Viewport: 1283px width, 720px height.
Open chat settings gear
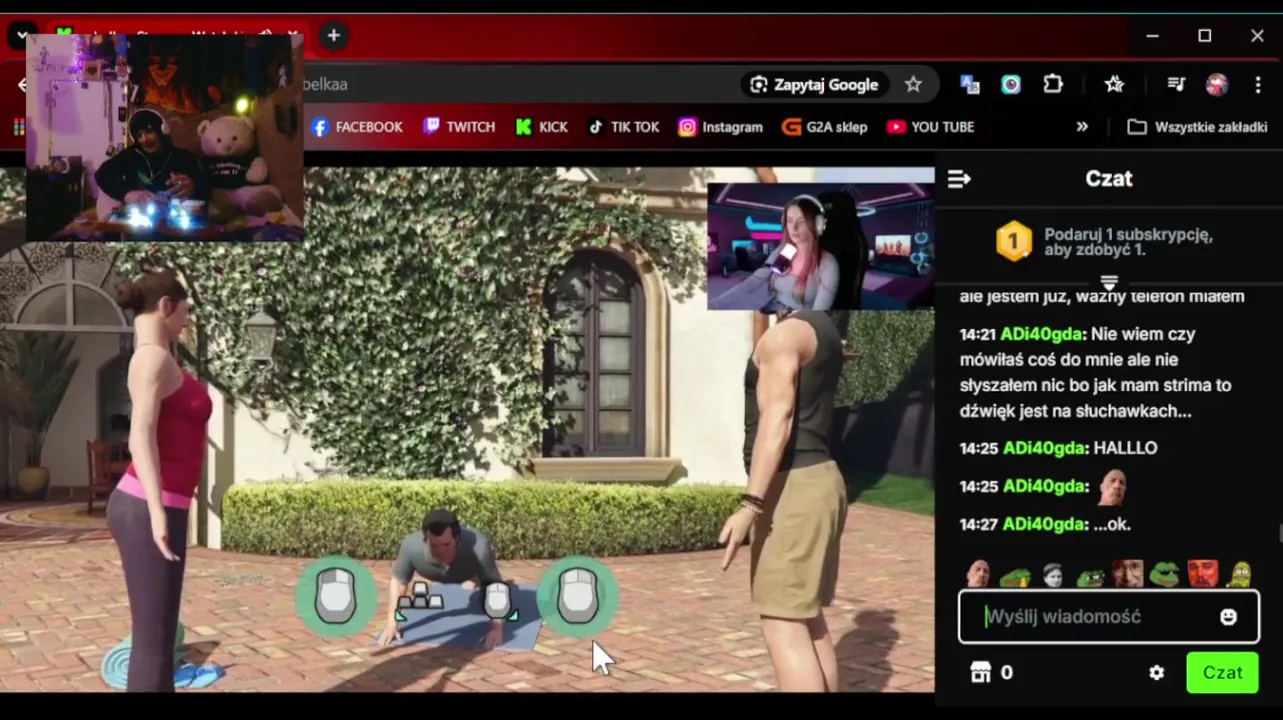click(x=1156, y=673)
